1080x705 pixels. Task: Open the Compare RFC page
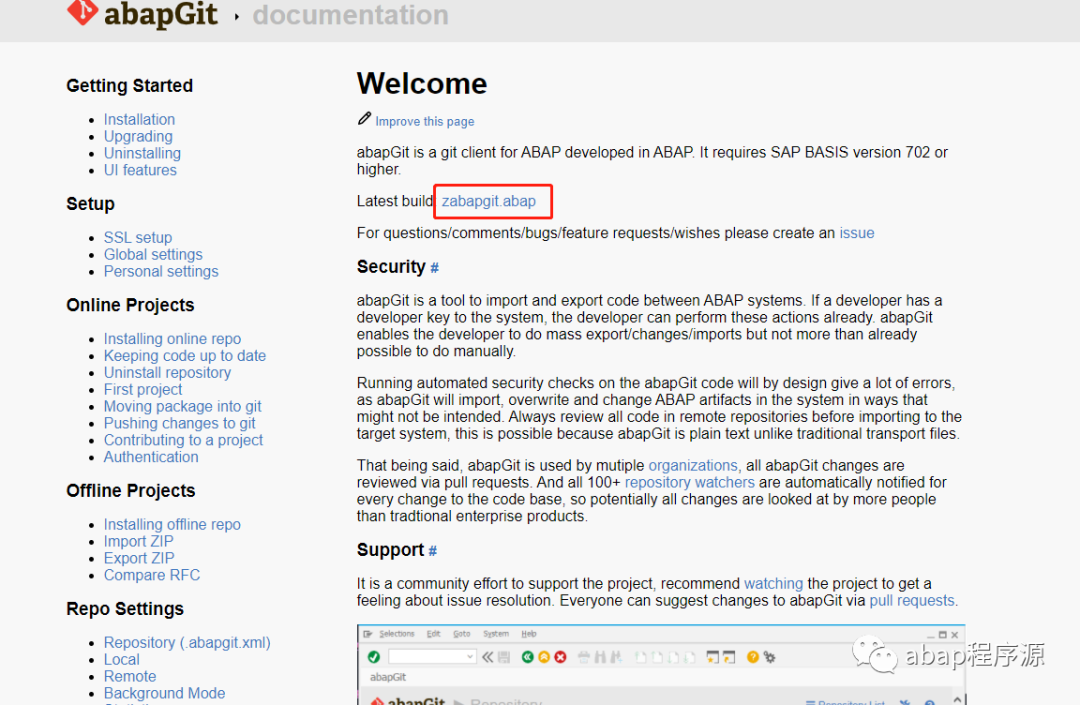click(152, 575)
